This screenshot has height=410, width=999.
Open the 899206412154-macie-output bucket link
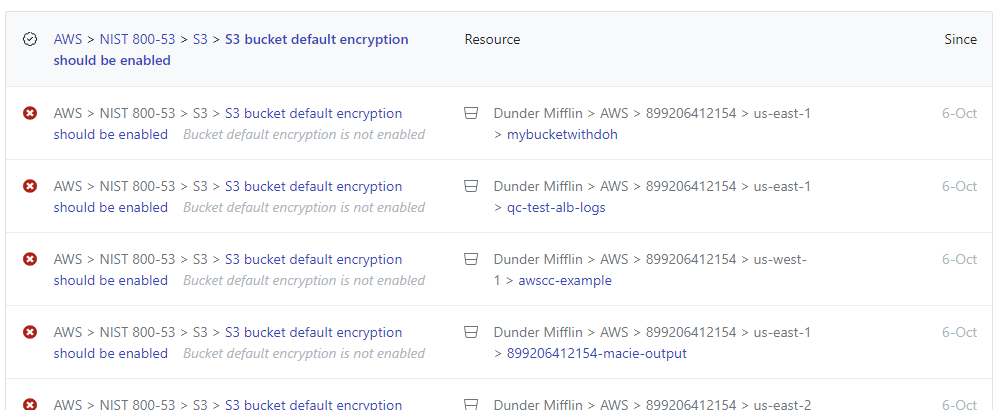click(596, 353)
